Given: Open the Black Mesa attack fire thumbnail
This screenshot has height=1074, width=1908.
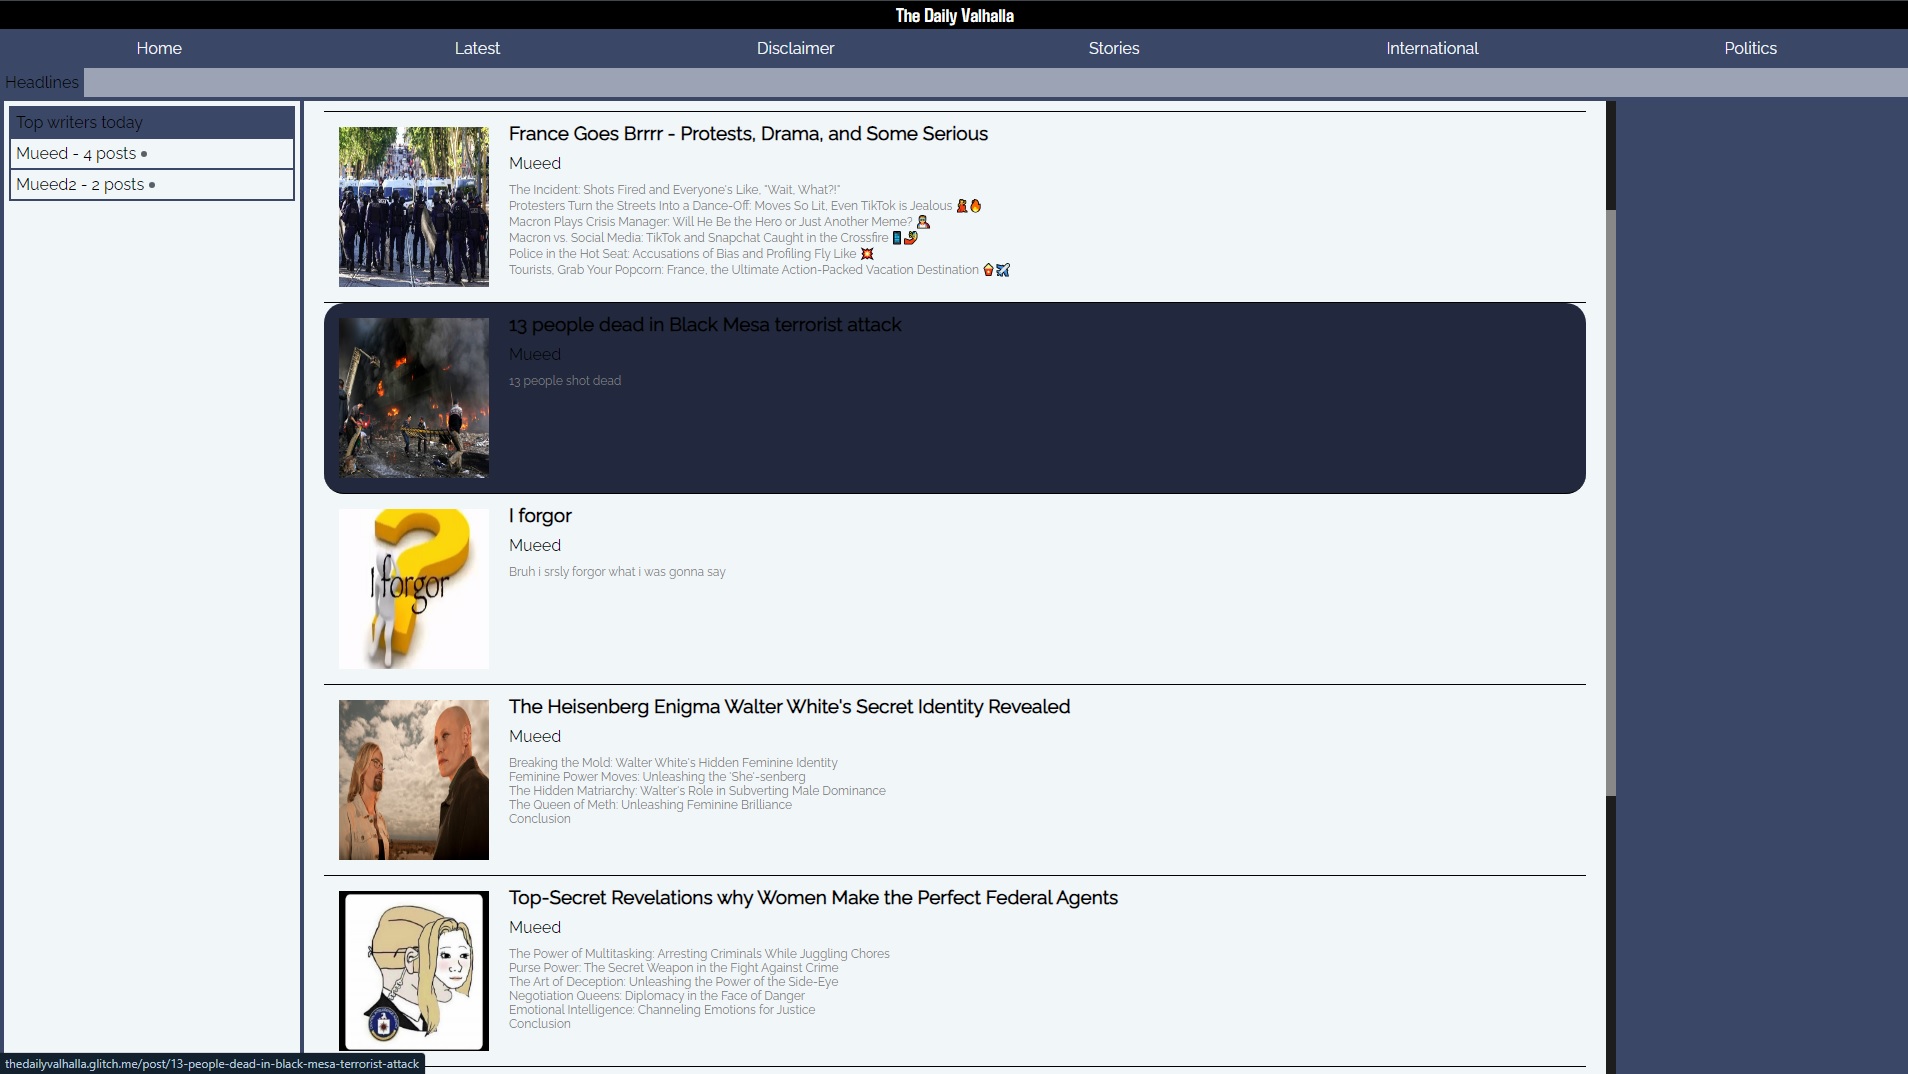Looking at the screenshot, I should (x=413, y=397).
